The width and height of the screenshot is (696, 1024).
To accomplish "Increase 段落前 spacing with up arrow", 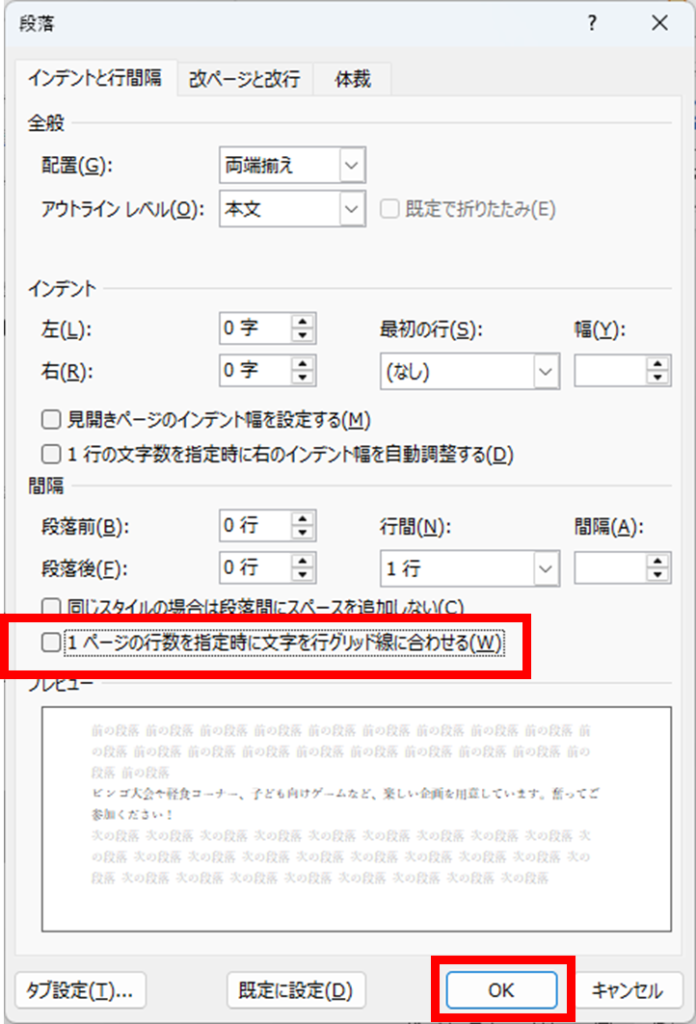I will pos(302,518).
